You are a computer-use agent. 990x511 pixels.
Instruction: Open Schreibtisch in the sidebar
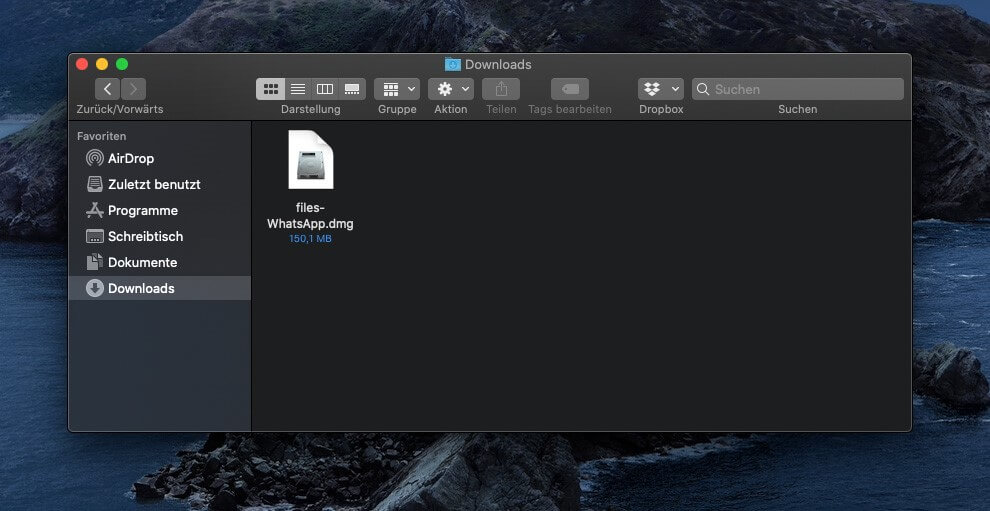pyautogui.click(x=159, y=236)
